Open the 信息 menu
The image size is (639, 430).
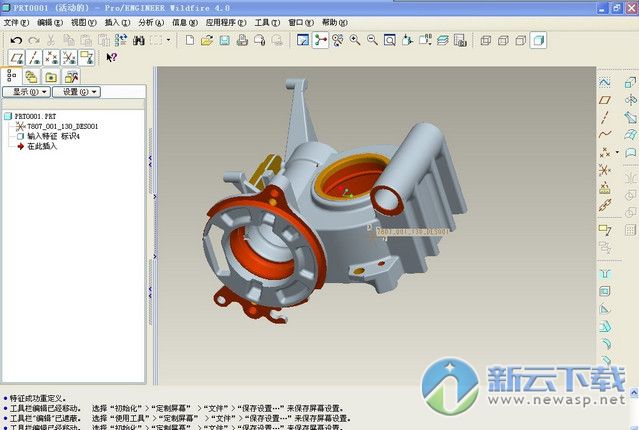click(x=185, y=22)
